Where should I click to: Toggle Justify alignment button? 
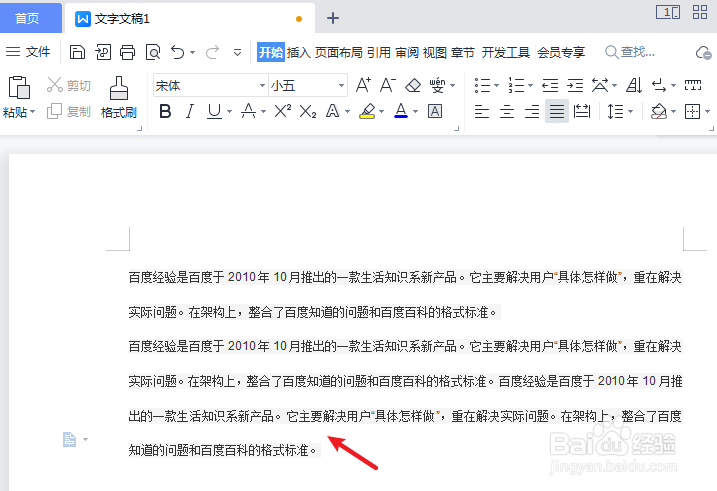tap(556, 111)
